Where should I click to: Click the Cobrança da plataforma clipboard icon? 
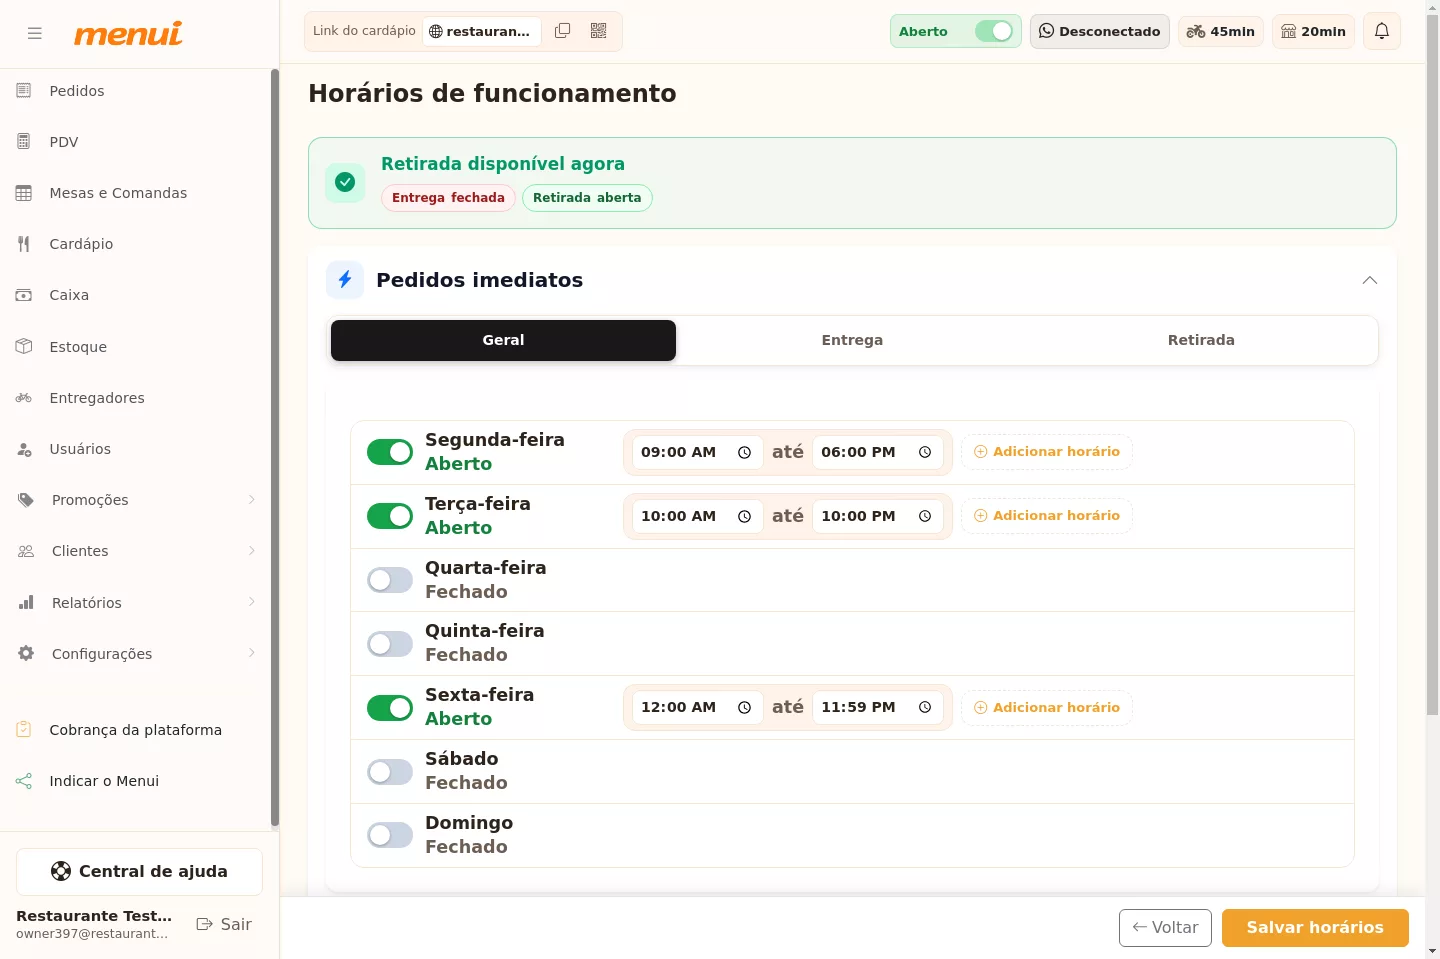pyautogui.click(x=24, y=730)
